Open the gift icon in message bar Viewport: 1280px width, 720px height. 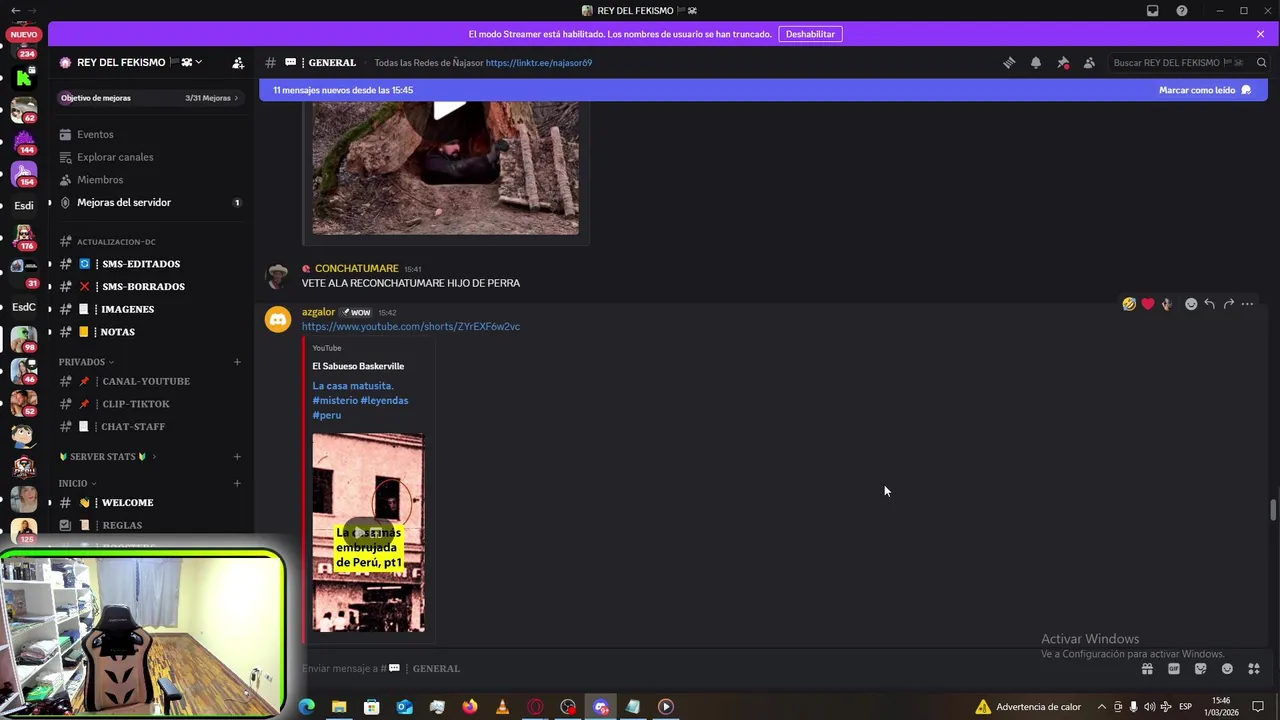click(1147, 669)
